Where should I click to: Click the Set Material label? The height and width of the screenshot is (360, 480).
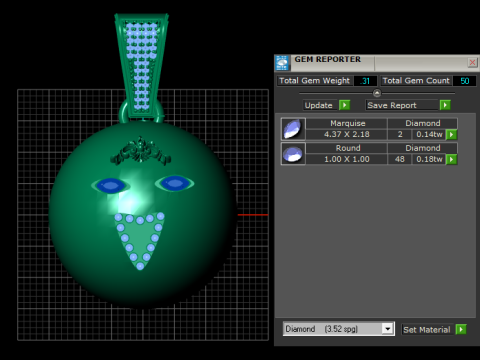coord(427,330)
